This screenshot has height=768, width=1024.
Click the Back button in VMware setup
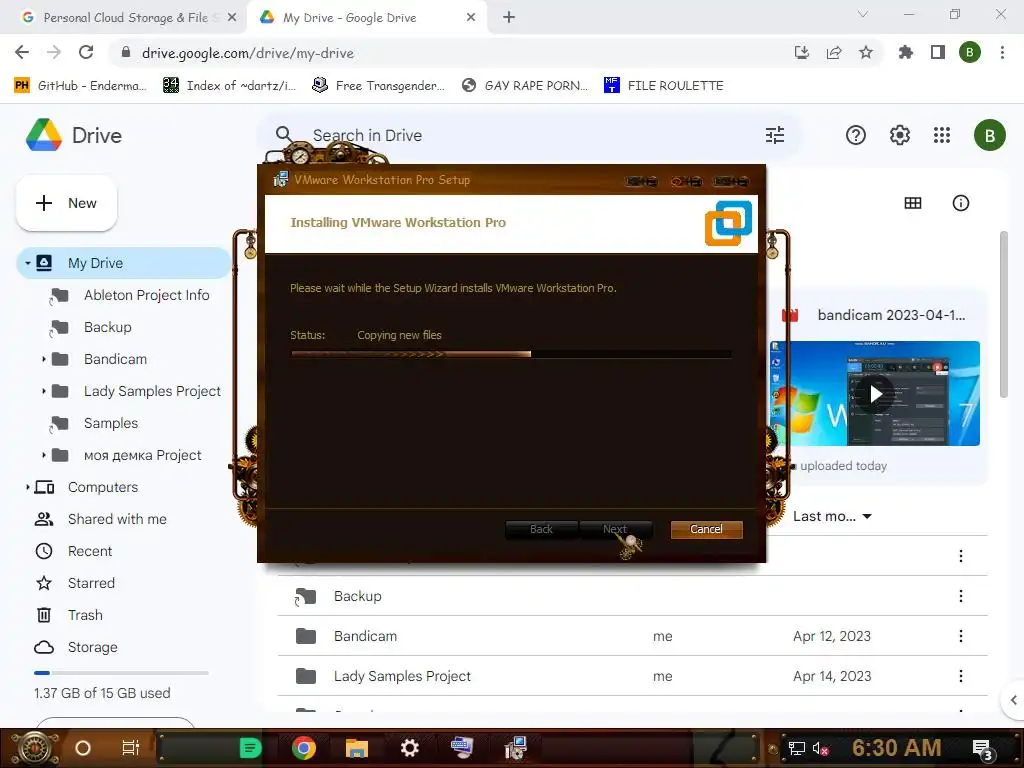[x=541, y=529]
